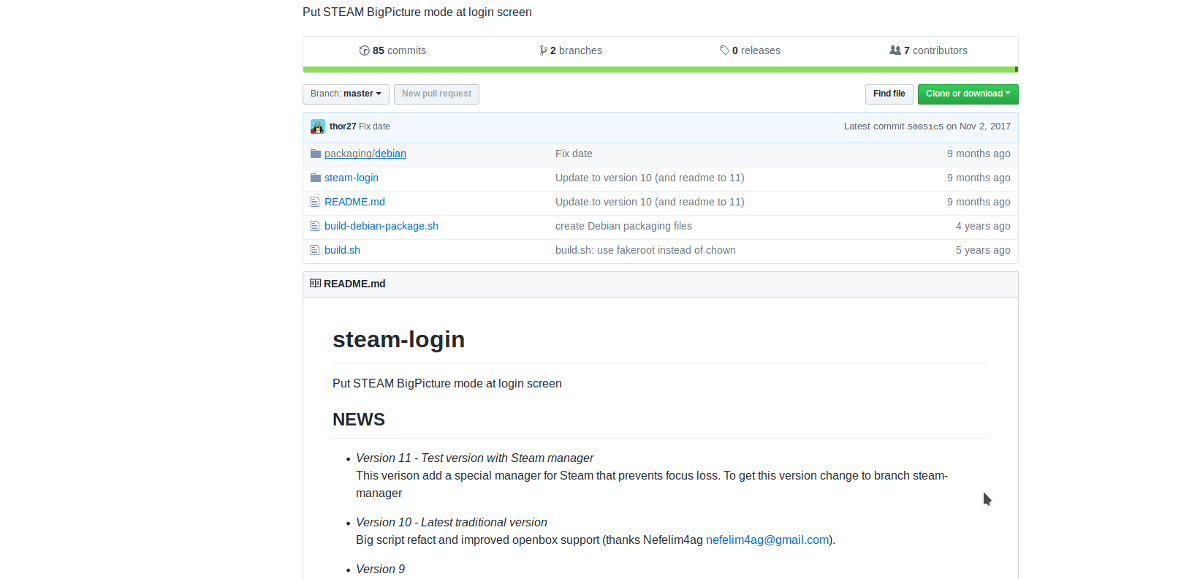Open commit hash 50051c5
Viewport: 1200px width, 579px height.
pyautogui.click(x=925, y=127)
